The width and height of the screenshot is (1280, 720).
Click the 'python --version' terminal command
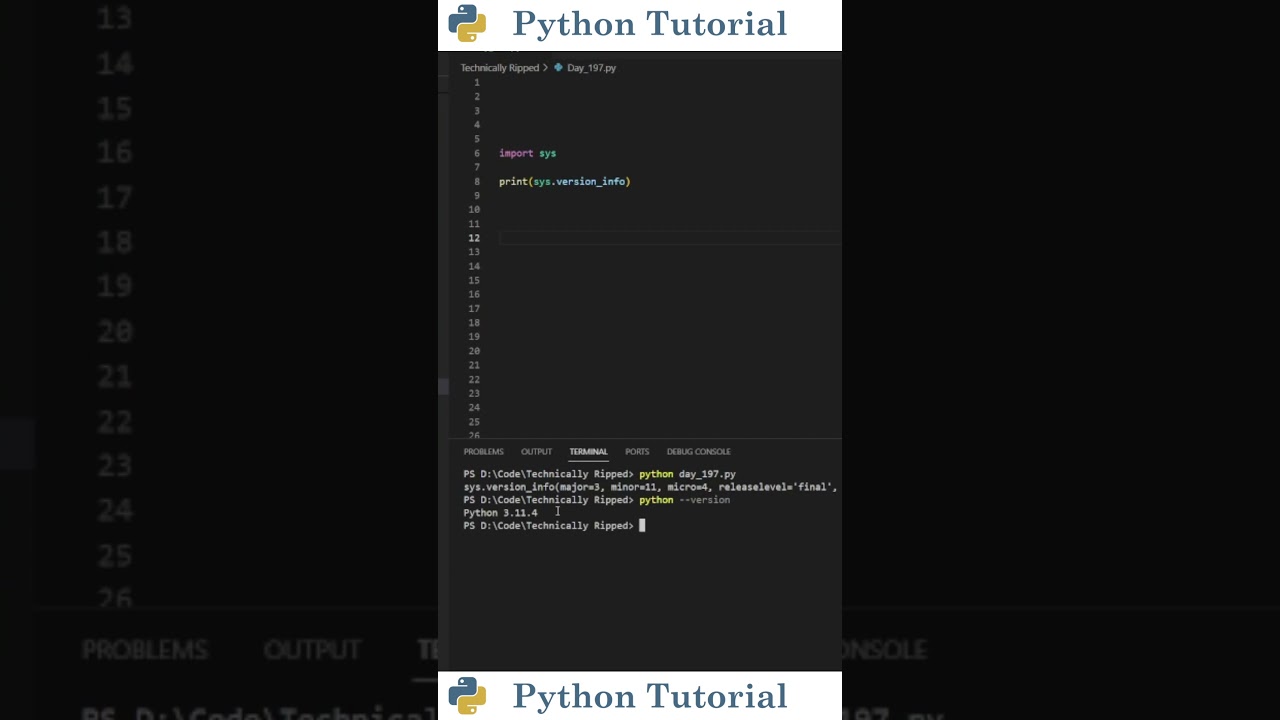pyautogui.click(x=684, y=500)
